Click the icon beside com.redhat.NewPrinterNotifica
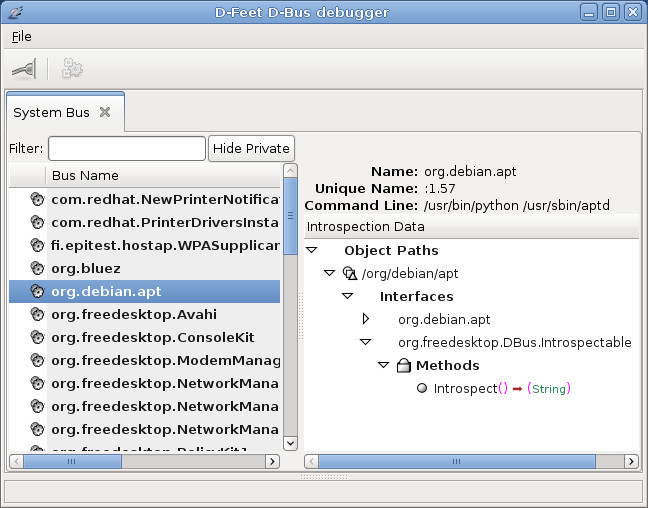The image size is (648, 508). [37, 199]
